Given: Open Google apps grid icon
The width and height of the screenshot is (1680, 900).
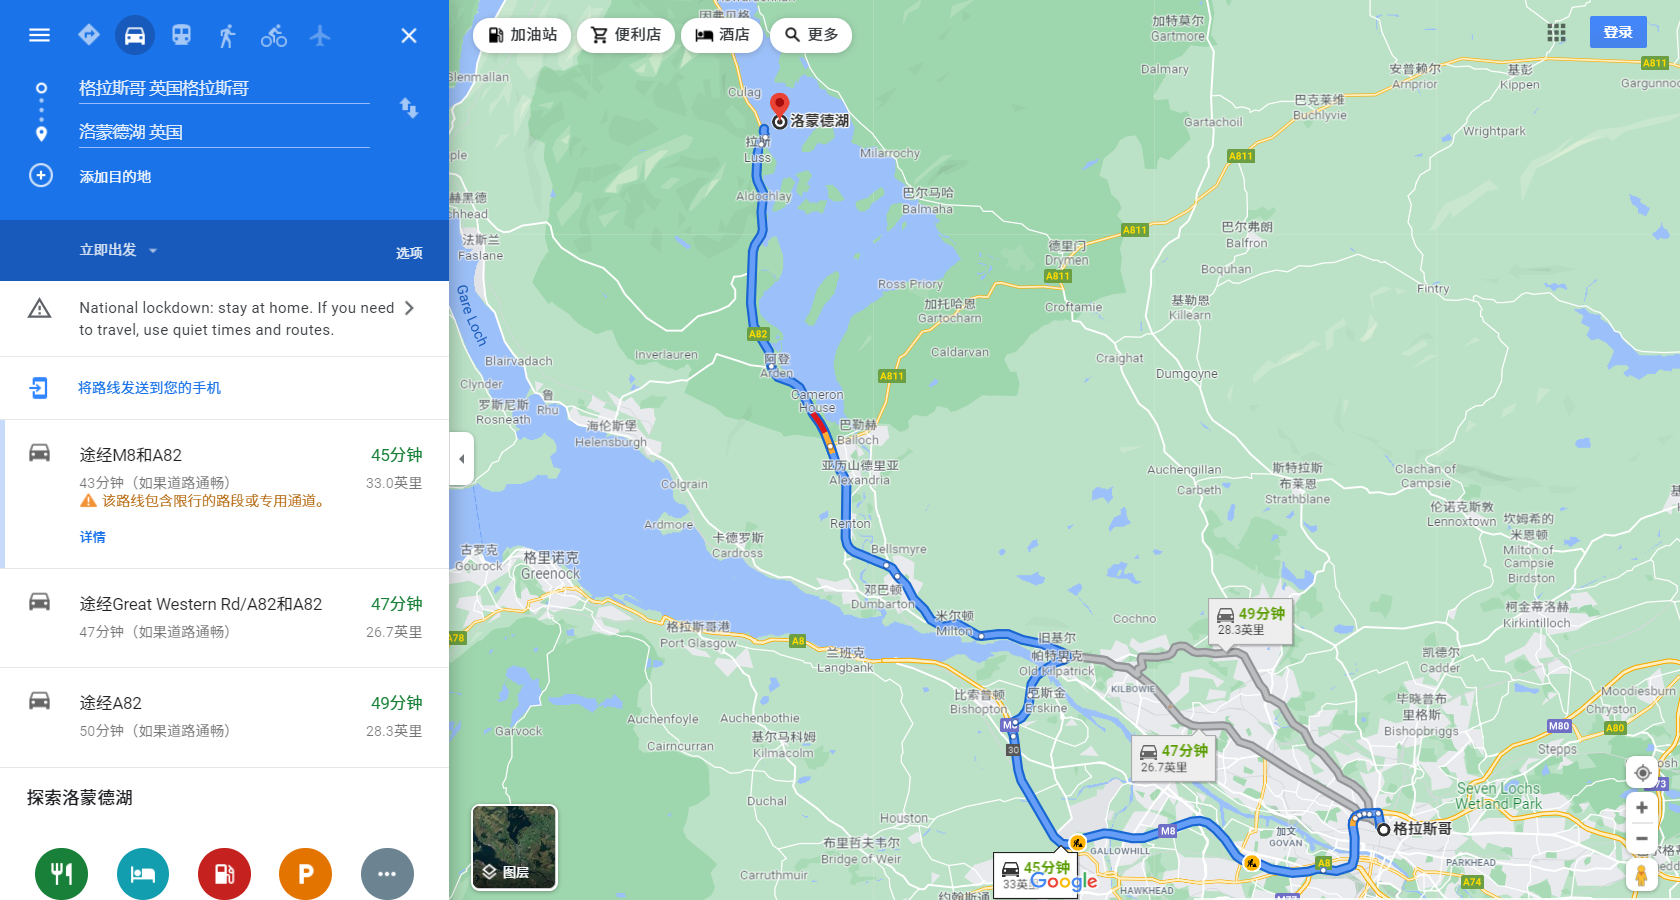Looking at the screenshot, I should (x=1556, y=33).
